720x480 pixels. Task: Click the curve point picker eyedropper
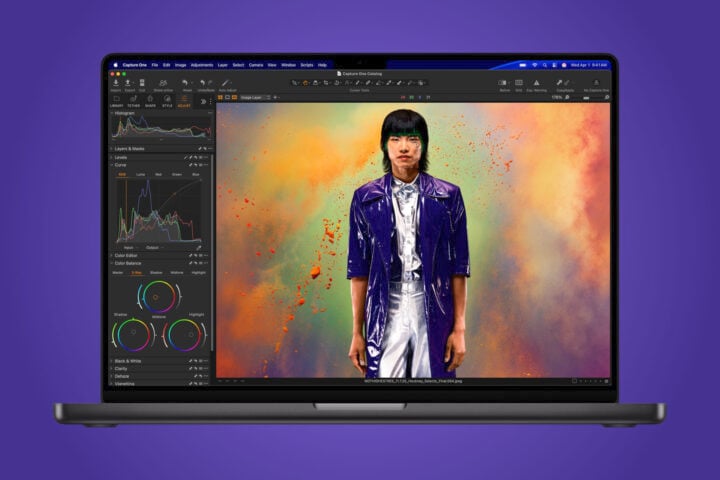199,248
